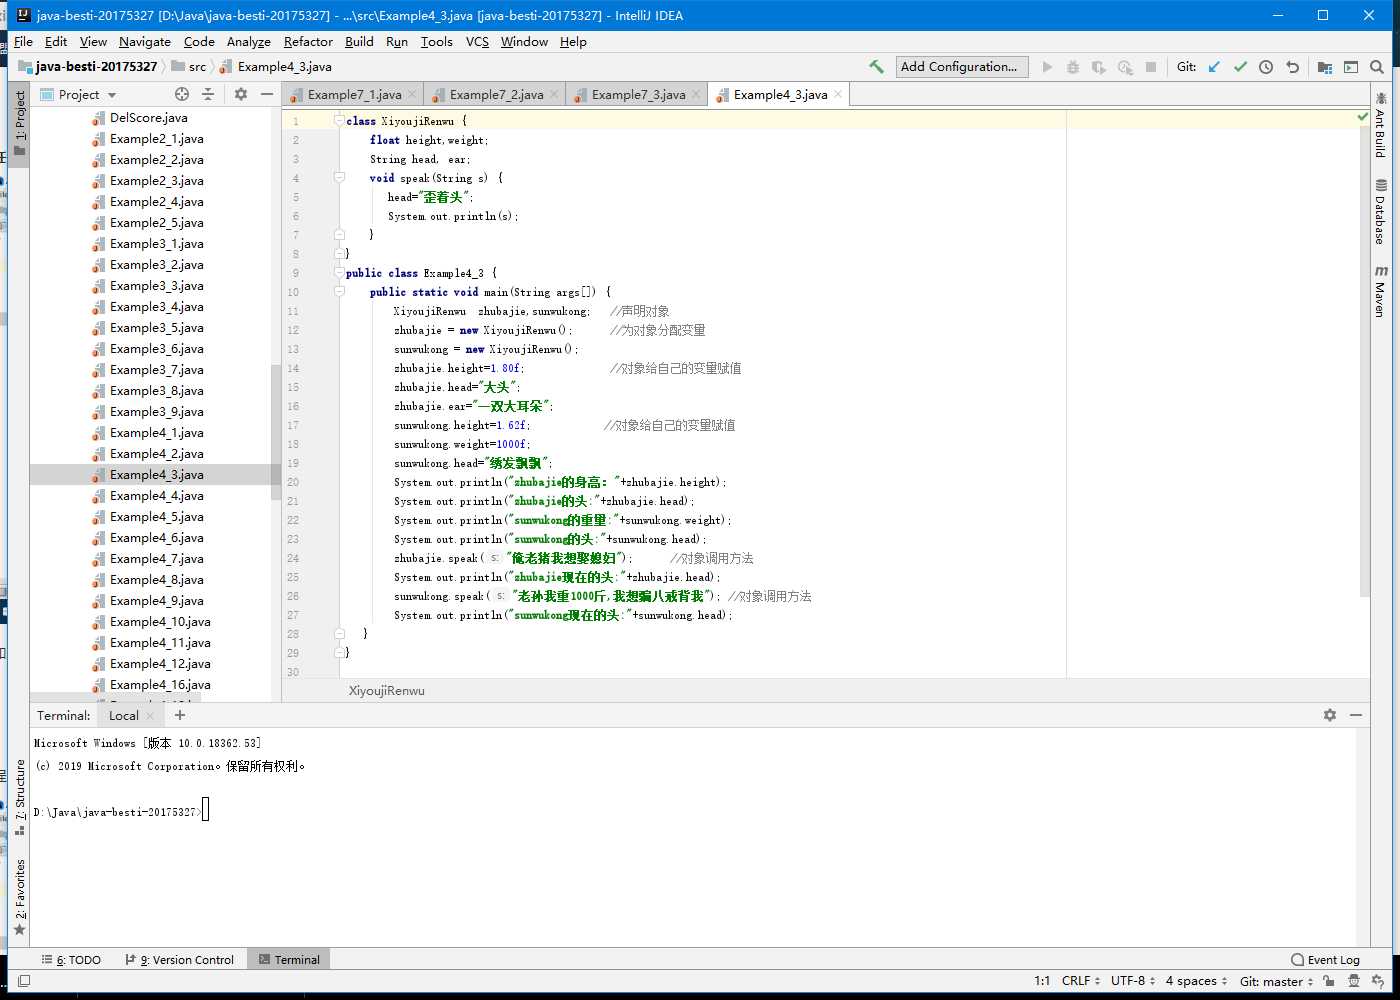Open Project Structure icon in toolbar
1400x1000 pixels.
click(x=1325, y=67)
